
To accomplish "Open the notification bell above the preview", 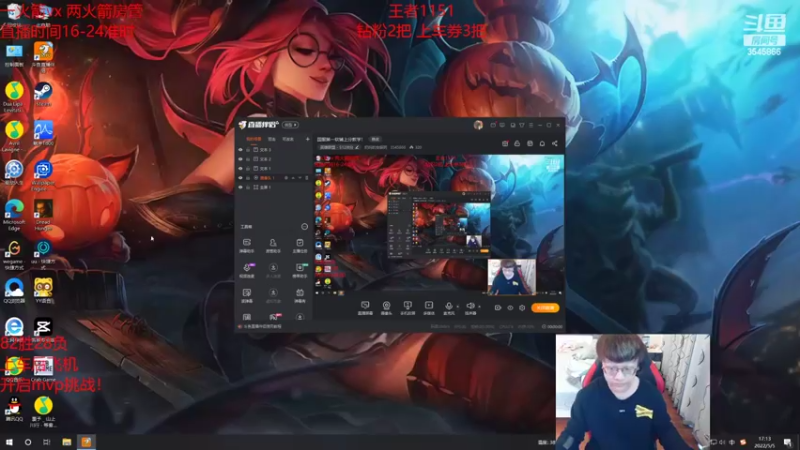I will [x=542, y=144].
